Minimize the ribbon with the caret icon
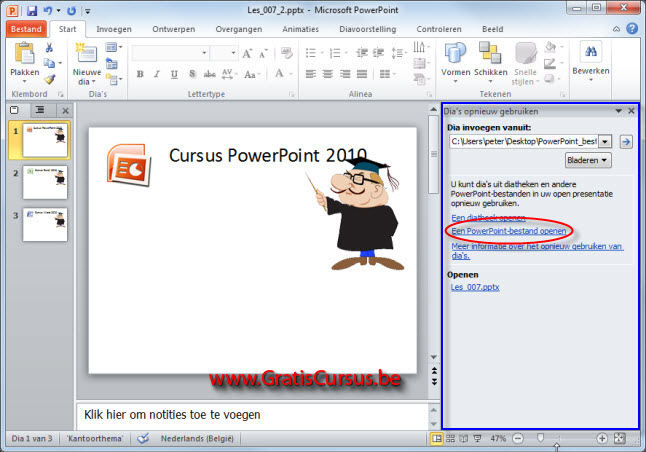 point(616,29)
